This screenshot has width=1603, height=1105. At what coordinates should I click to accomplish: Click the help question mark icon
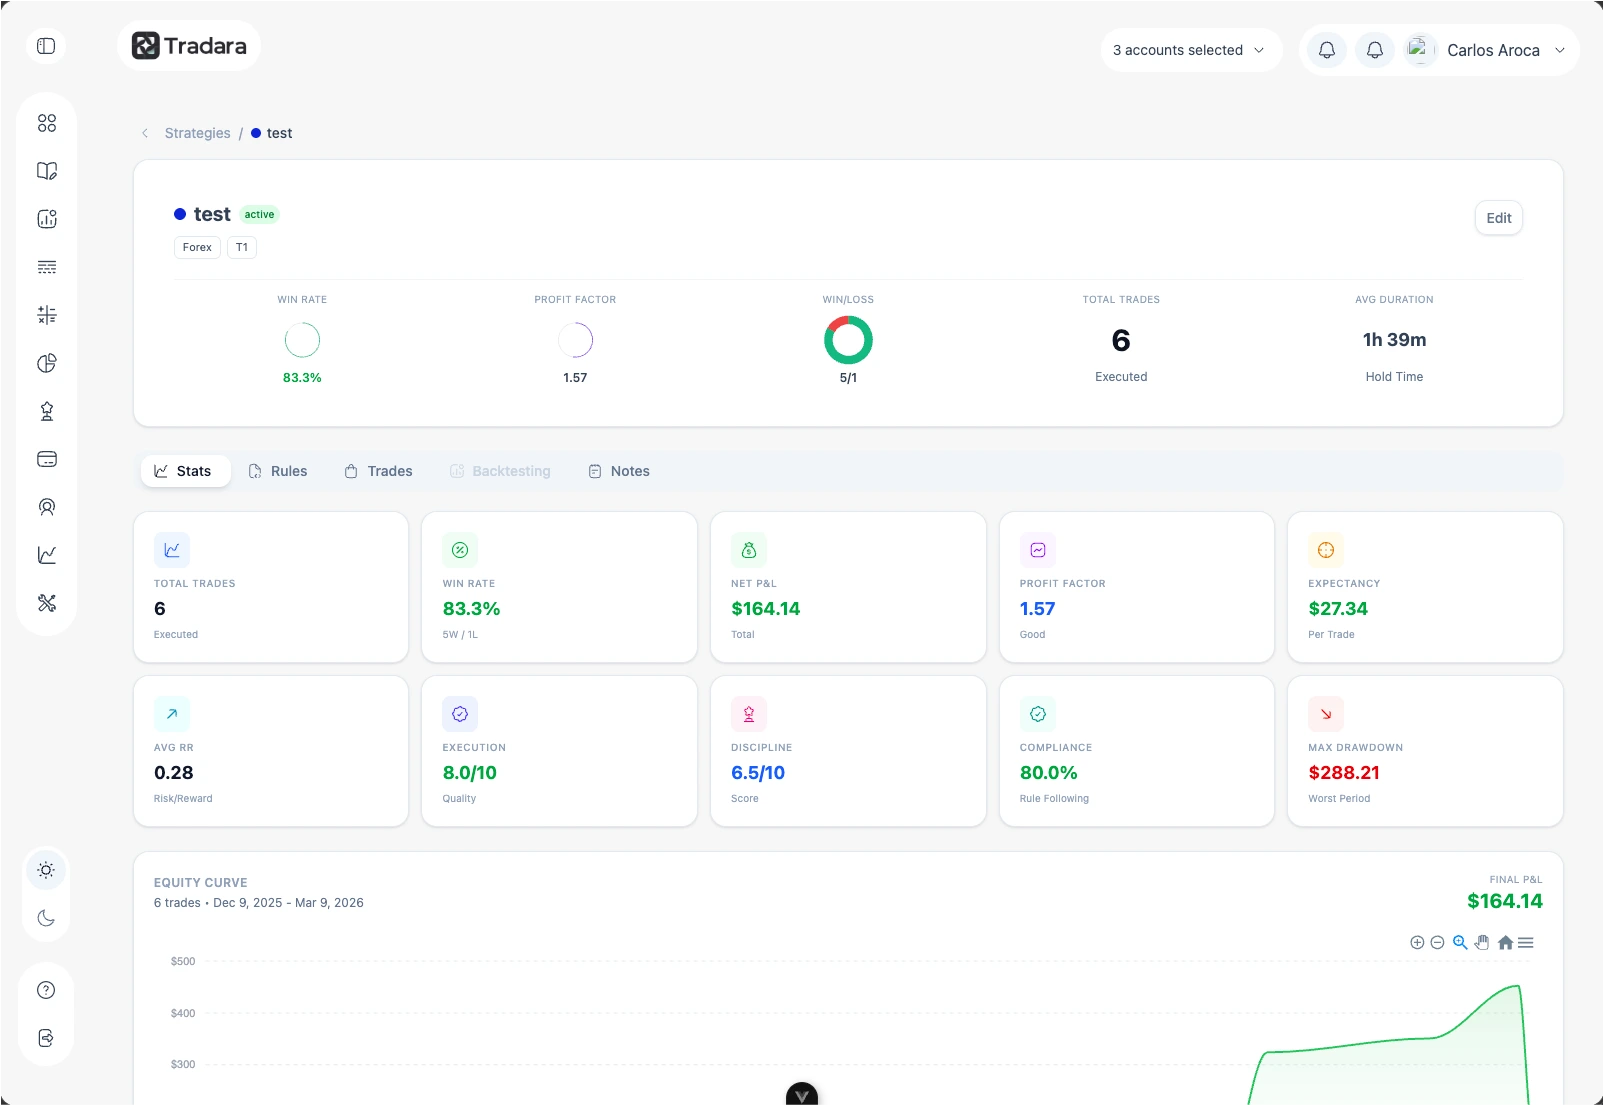click(x=46, y=990)
